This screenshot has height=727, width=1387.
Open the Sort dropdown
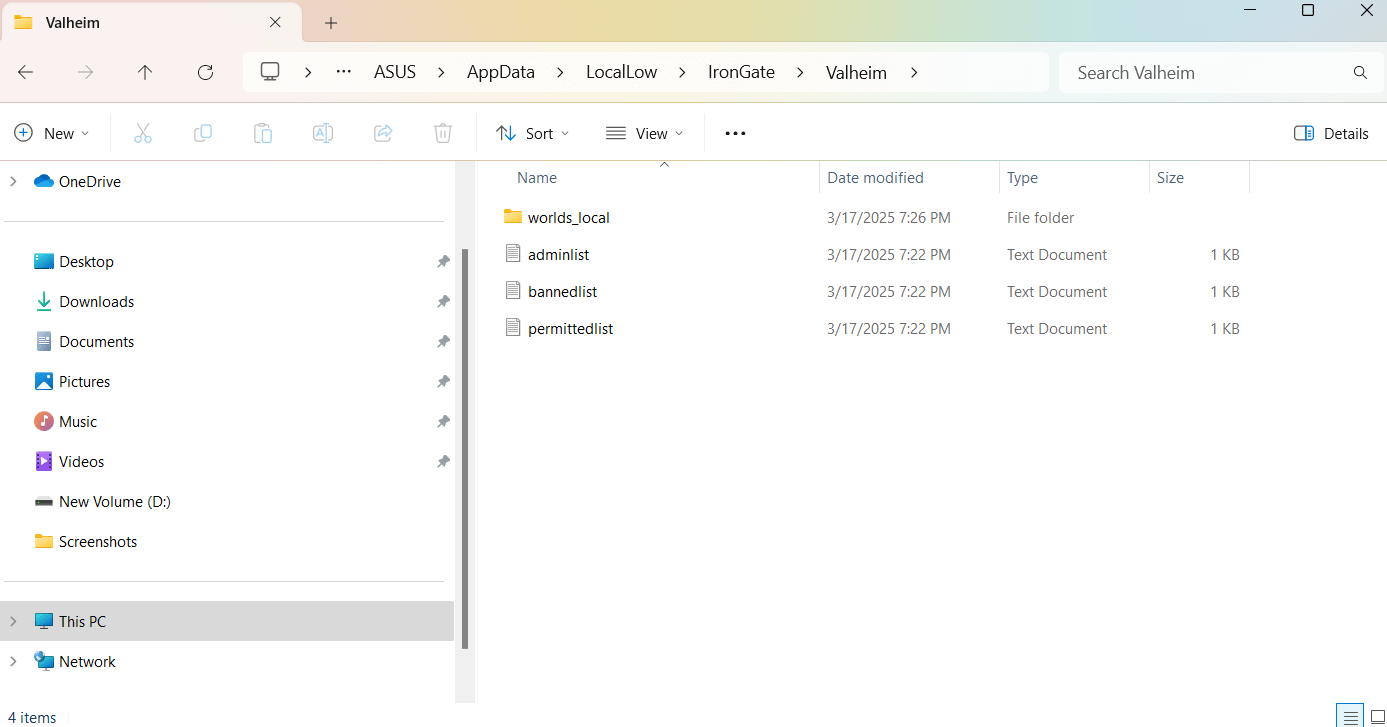532,132
